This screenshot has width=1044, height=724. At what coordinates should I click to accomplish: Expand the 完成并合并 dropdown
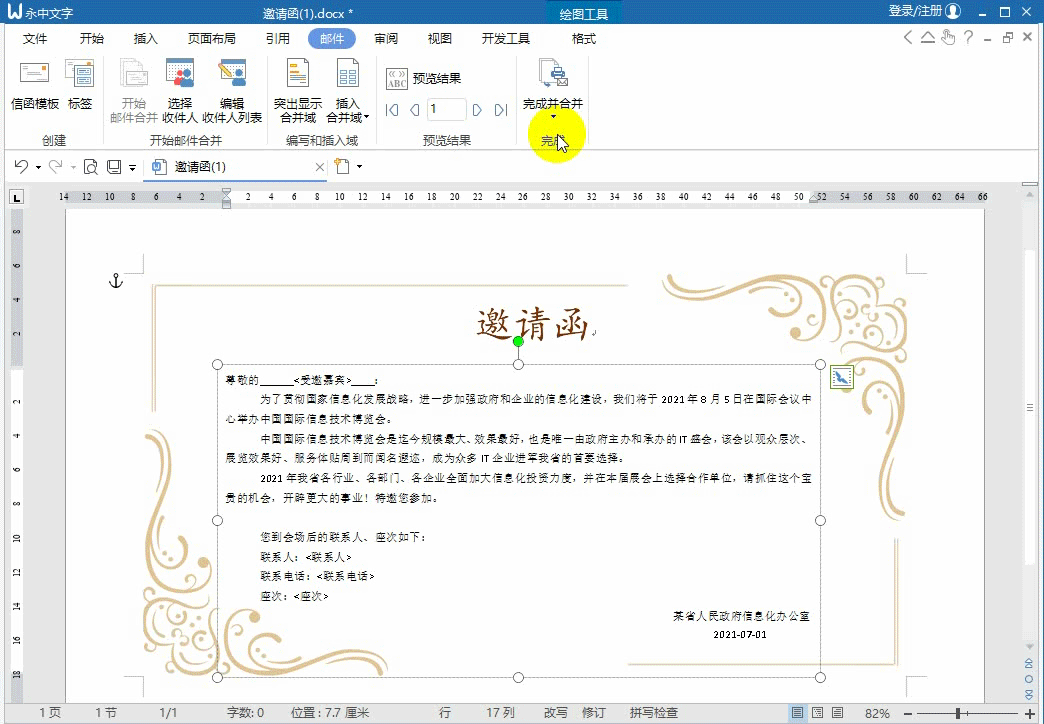pyautogui.click(x=555, y=117)
